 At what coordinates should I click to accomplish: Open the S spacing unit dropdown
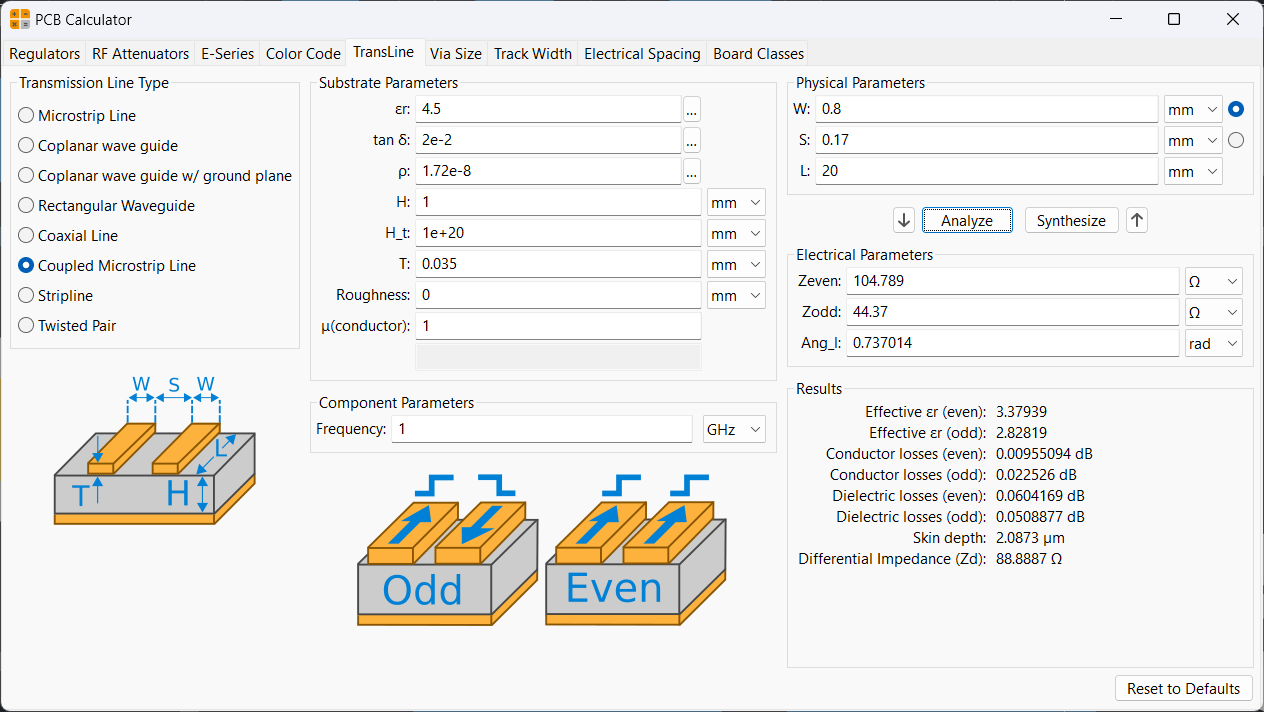[1193, 140]
